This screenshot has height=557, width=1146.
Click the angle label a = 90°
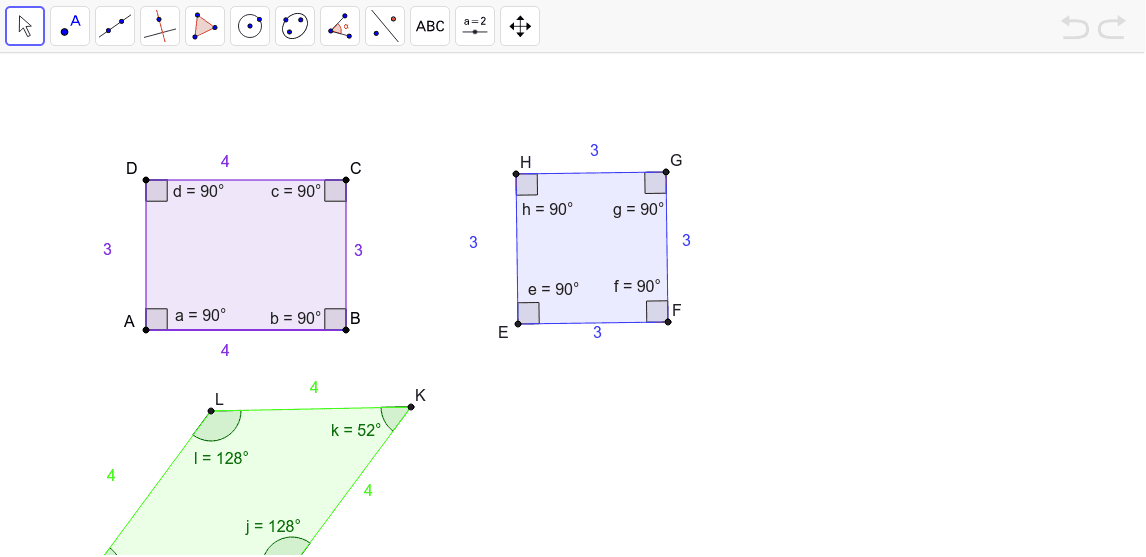200,315
